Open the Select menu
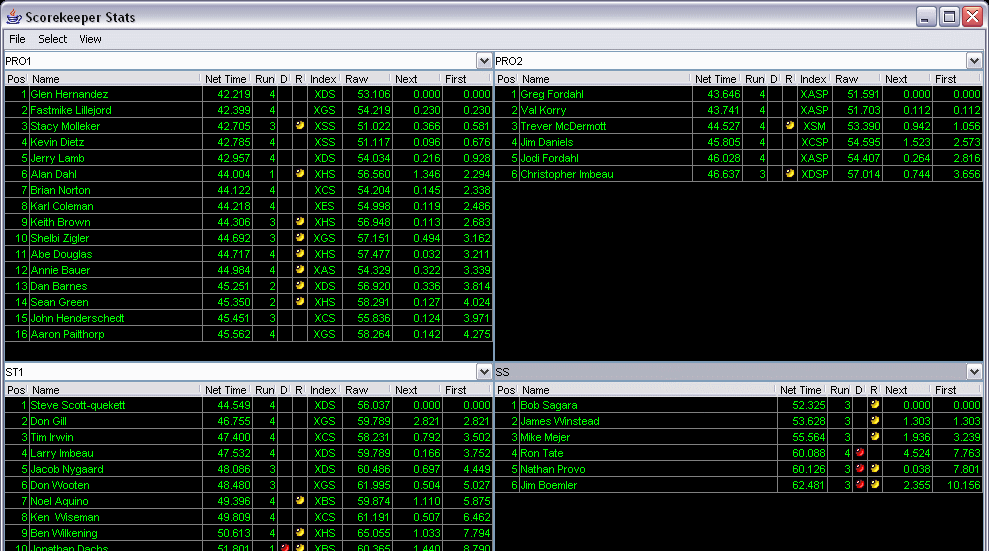Screen dimensions: 989x551 point(52,39)
